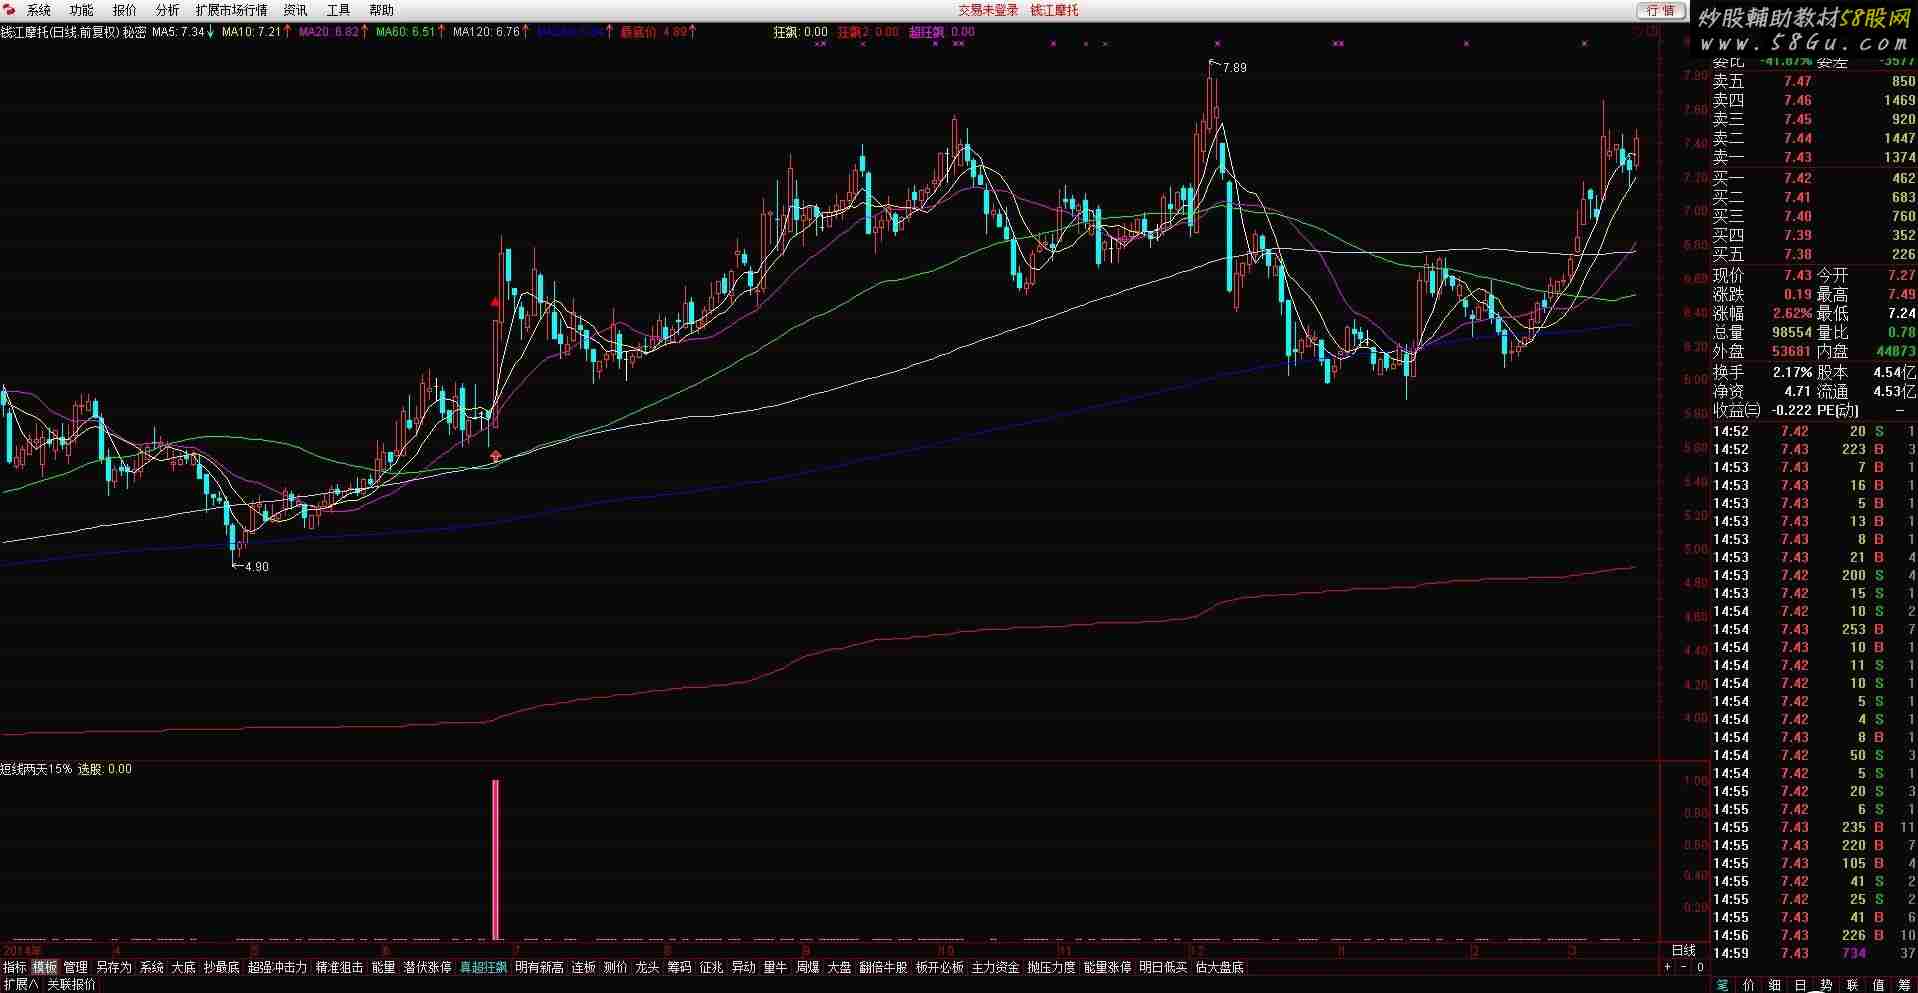
Task: Click the 交易未登录 status link
Action: (988, 10)
